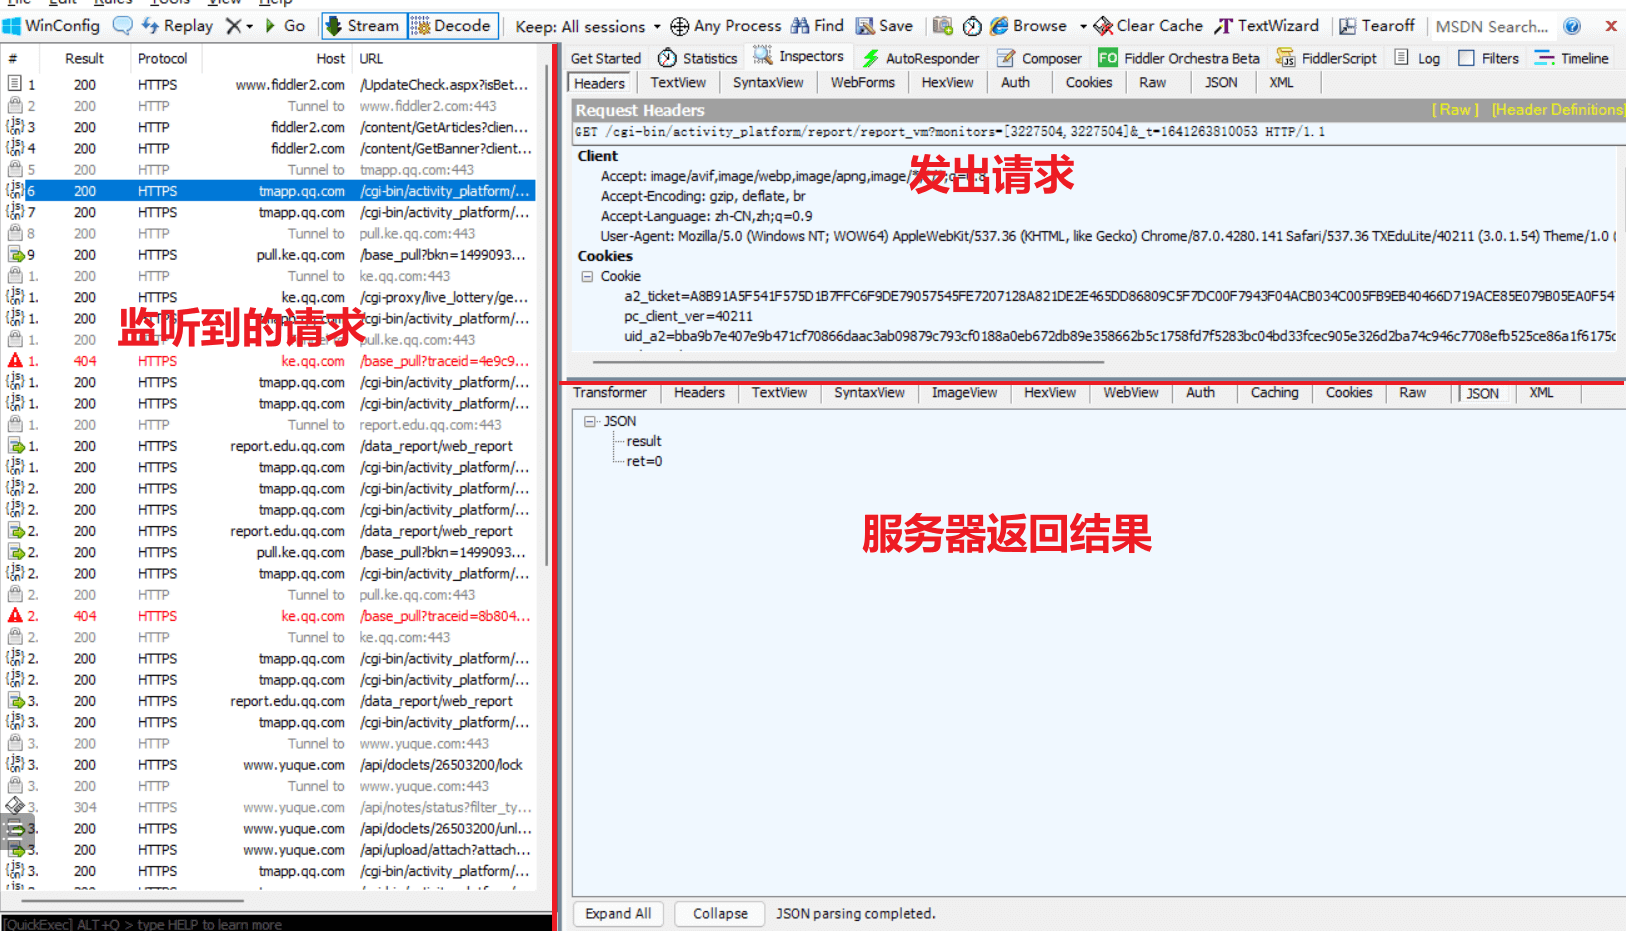Select the /api/upload/attach session row

tap(269, 850)
